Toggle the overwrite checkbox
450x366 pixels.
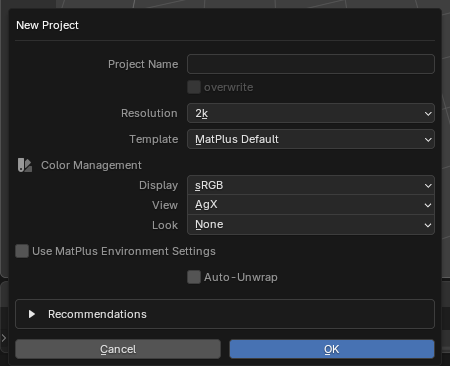(194, 87)
